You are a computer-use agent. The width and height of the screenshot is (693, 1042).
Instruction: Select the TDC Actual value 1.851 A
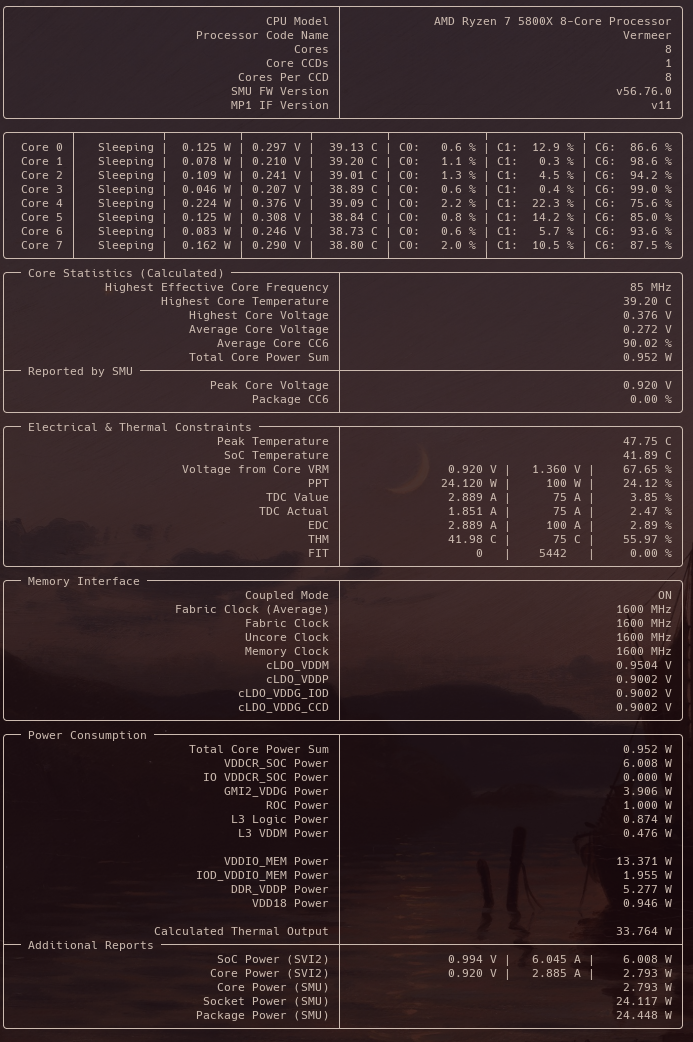[472, 511]
